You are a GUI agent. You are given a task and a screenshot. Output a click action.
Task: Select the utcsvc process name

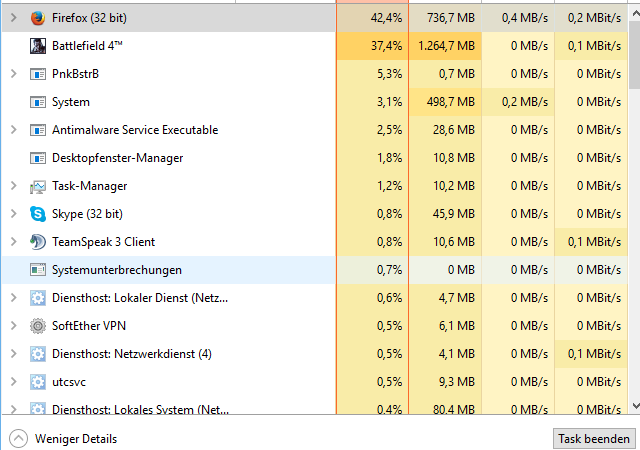pos(69,382)
